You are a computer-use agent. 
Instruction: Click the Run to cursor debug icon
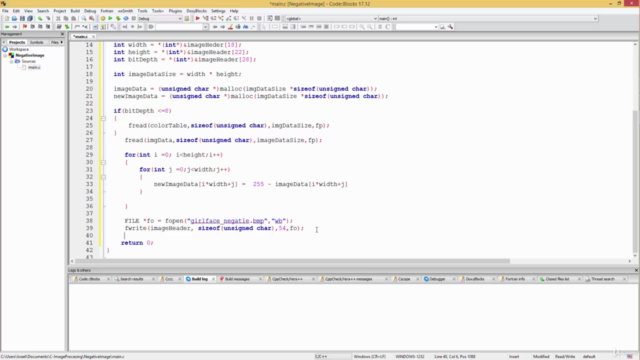point(205,18)
